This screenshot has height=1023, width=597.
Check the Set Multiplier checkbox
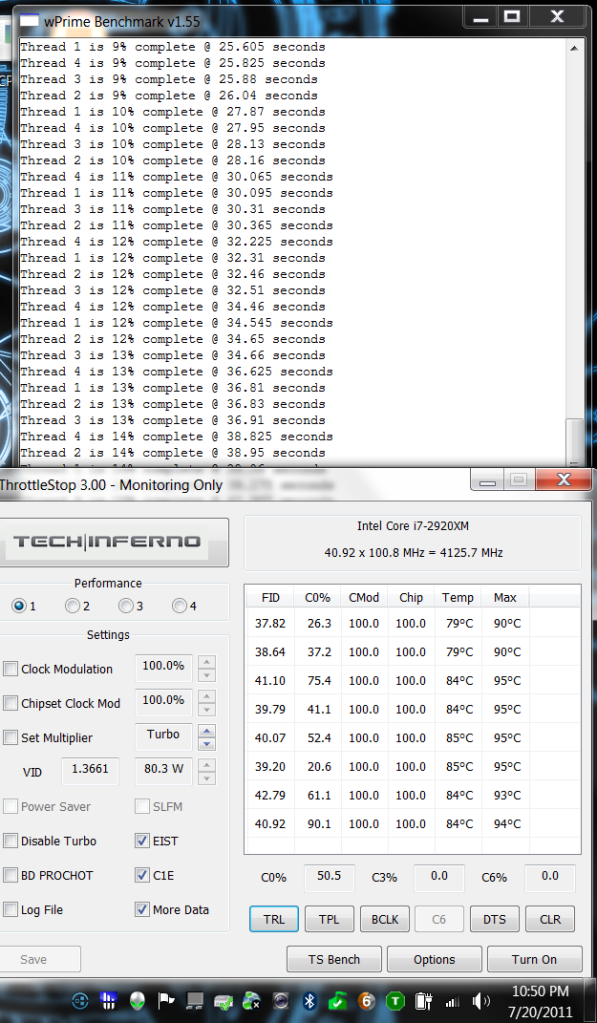[10, 738]
